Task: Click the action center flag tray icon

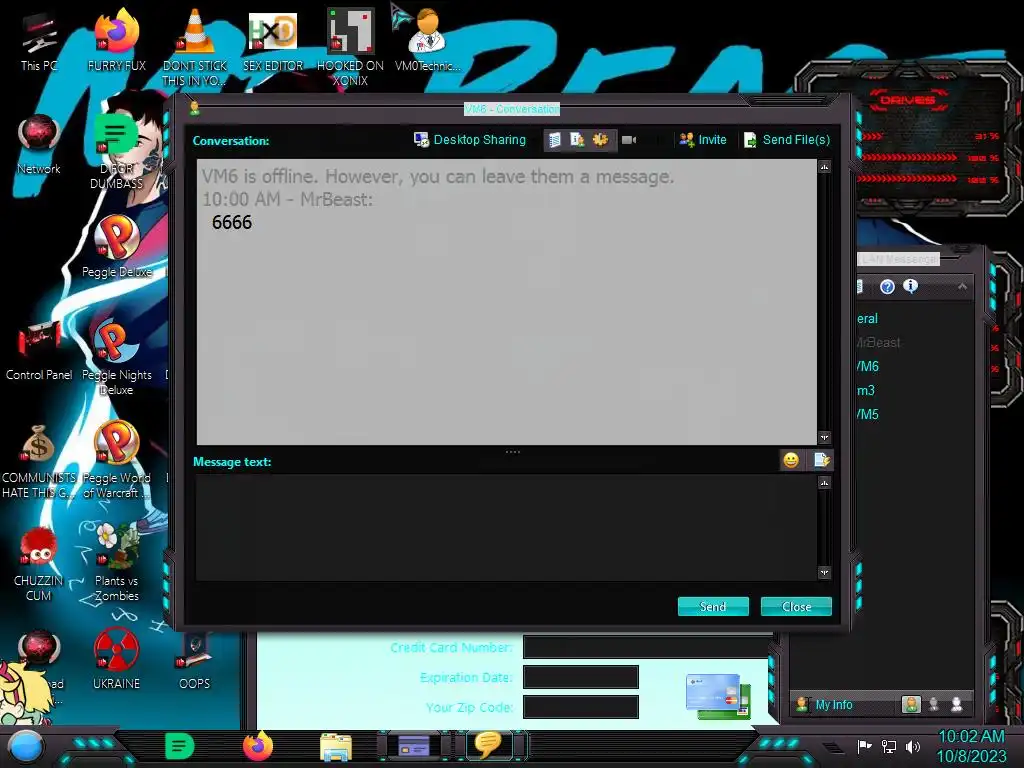Action: point(864,746)
